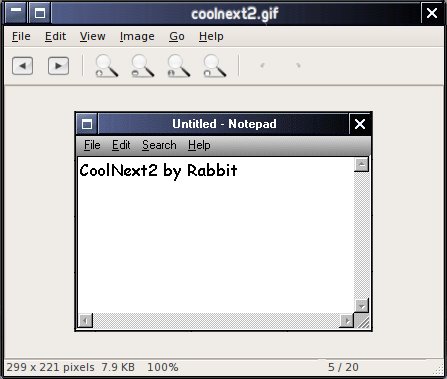Open the Edit menu of the image viewer

point(55,36)
